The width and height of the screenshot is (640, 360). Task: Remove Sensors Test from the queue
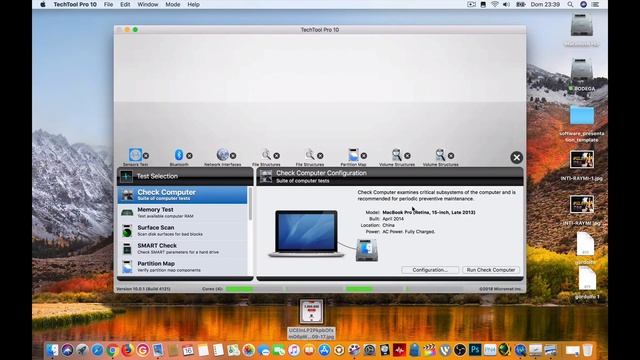tap(146, 156)
